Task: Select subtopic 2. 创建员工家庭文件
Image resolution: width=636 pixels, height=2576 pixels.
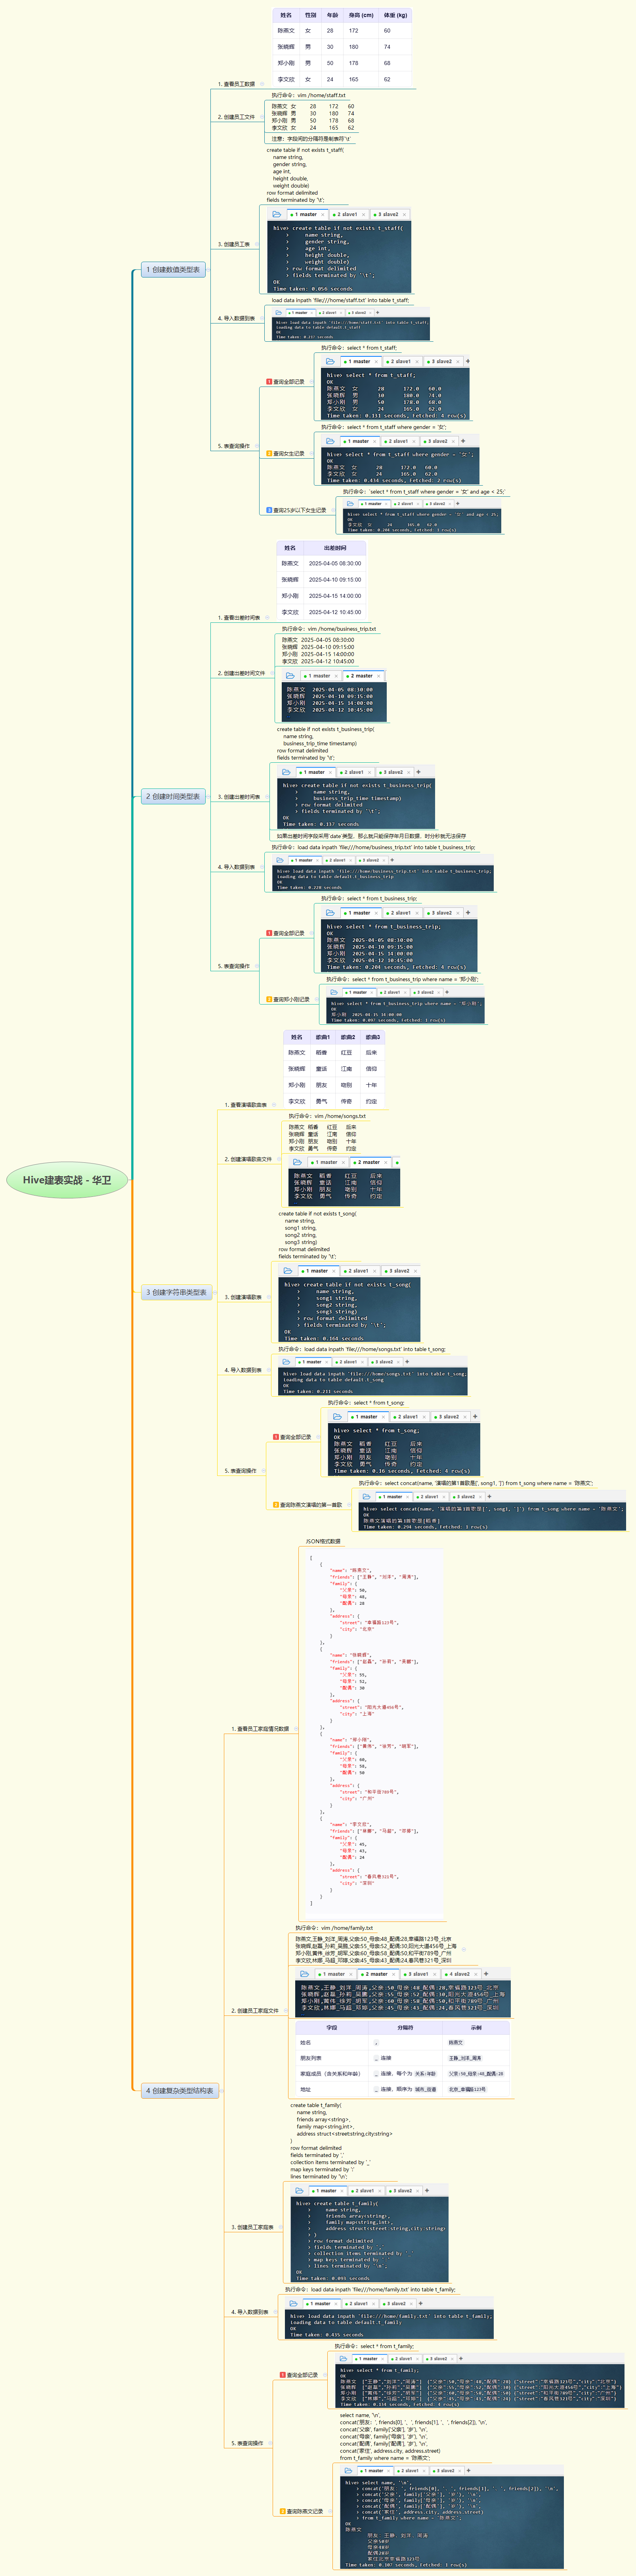Action: (x=255, y=2011)
